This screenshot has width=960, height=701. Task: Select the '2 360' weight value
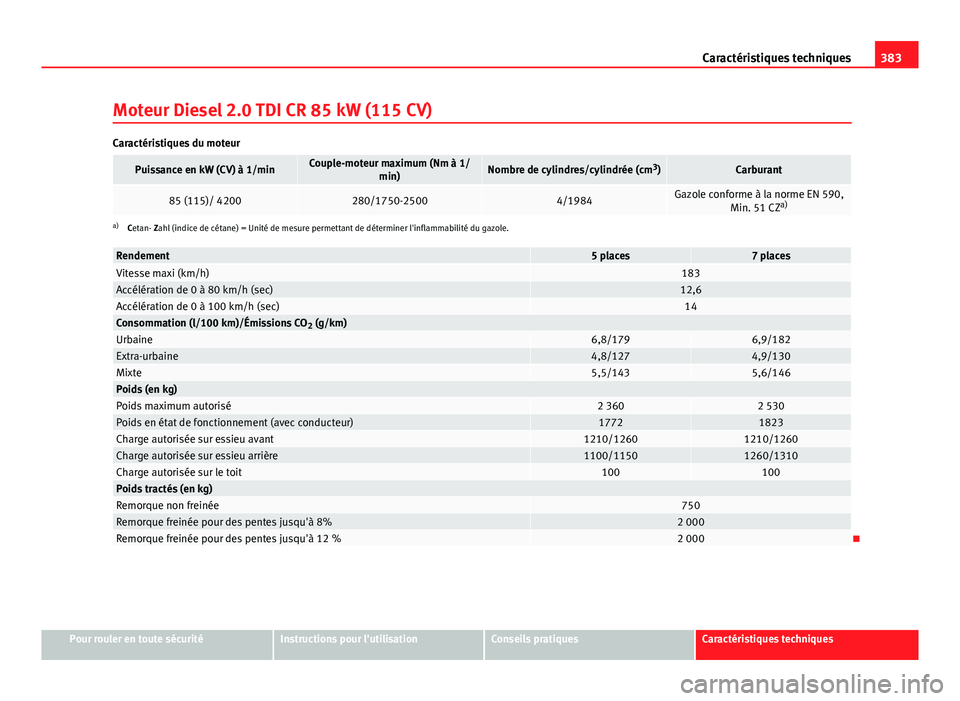(x=610, y=406)
